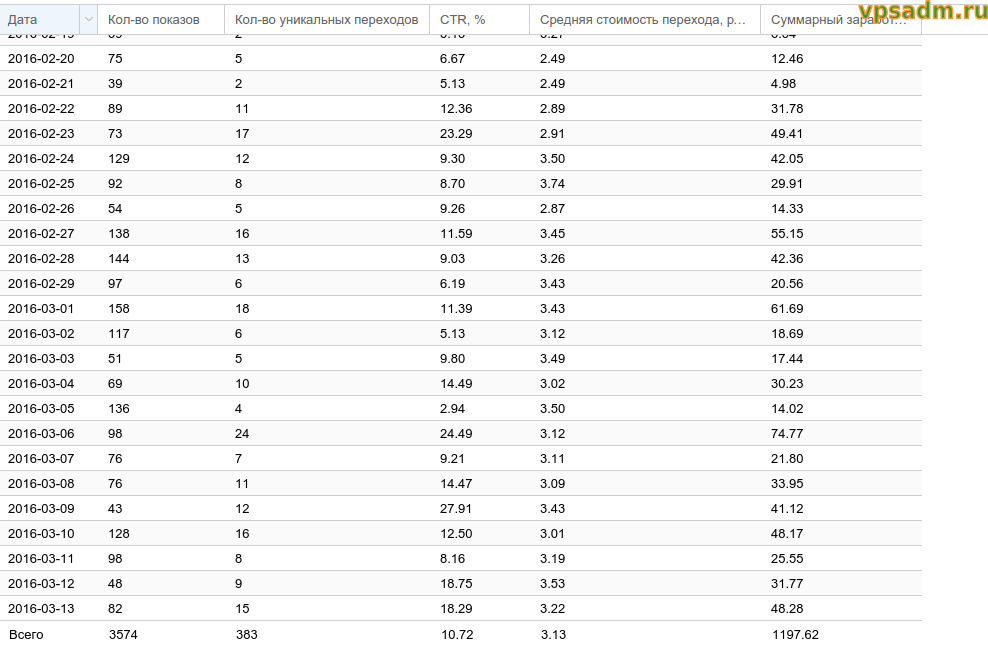Sort table by CTR, % header
This screenshot has height=646, width=988.
463,20
